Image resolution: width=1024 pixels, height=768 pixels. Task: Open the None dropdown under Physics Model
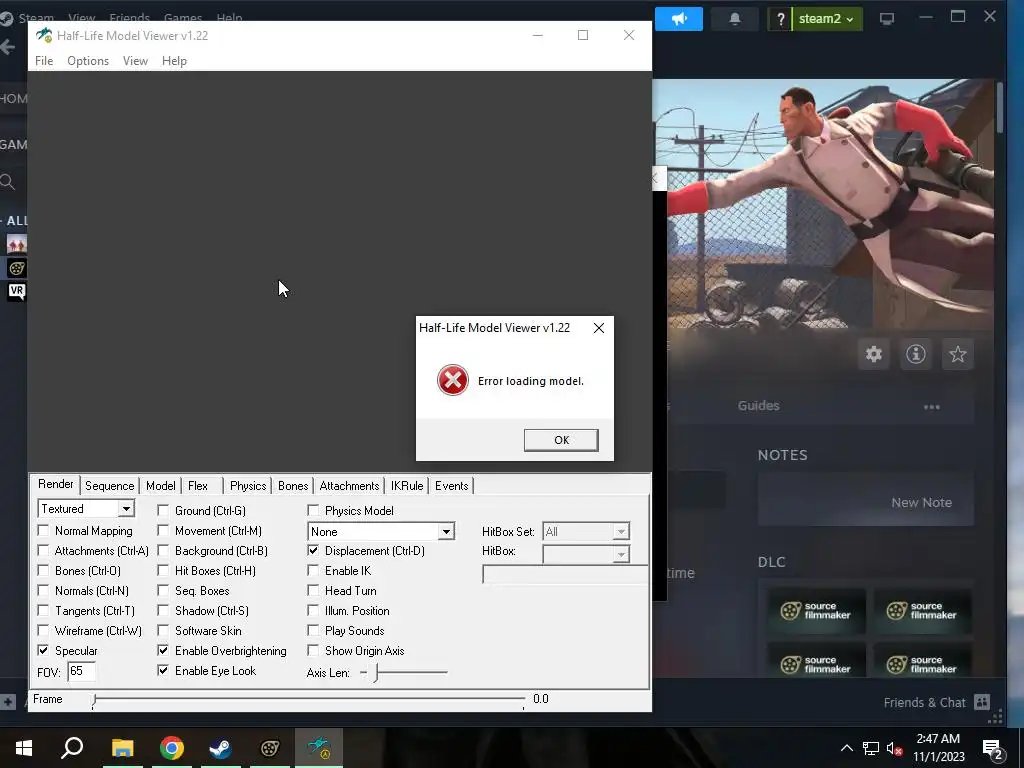(446, 532)
